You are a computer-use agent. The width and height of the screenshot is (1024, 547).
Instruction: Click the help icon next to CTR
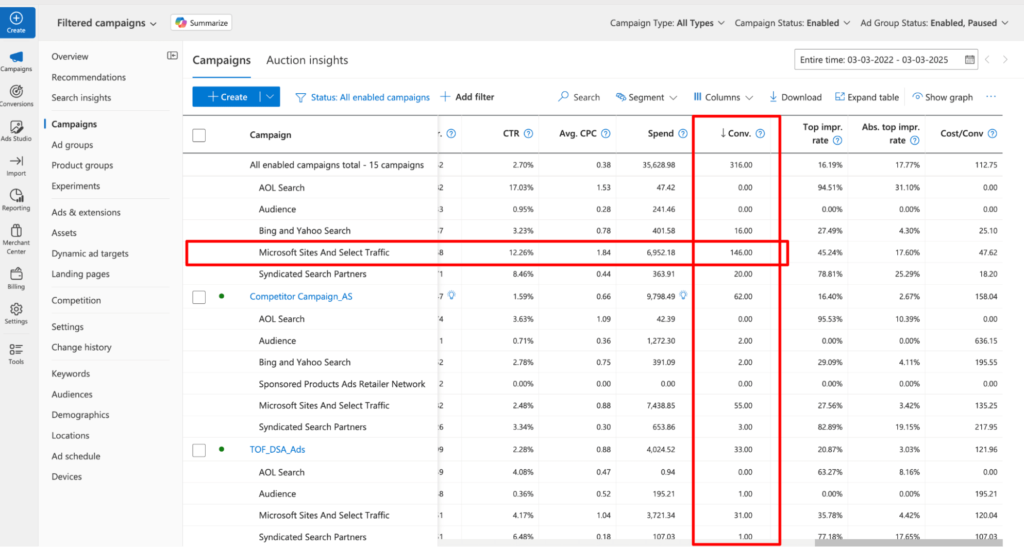pyautogui.click(x=528, y=134)
